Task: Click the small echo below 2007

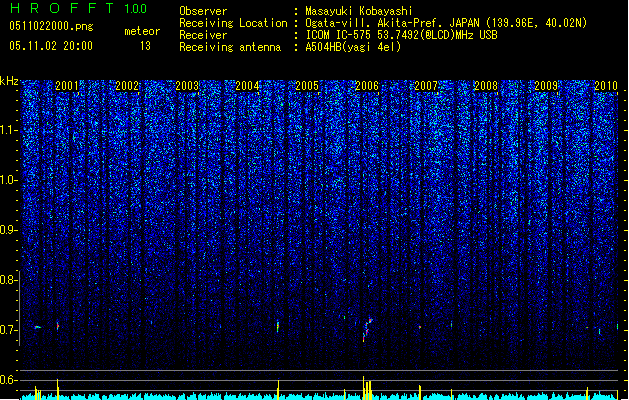Action: [x=420, y=327]
